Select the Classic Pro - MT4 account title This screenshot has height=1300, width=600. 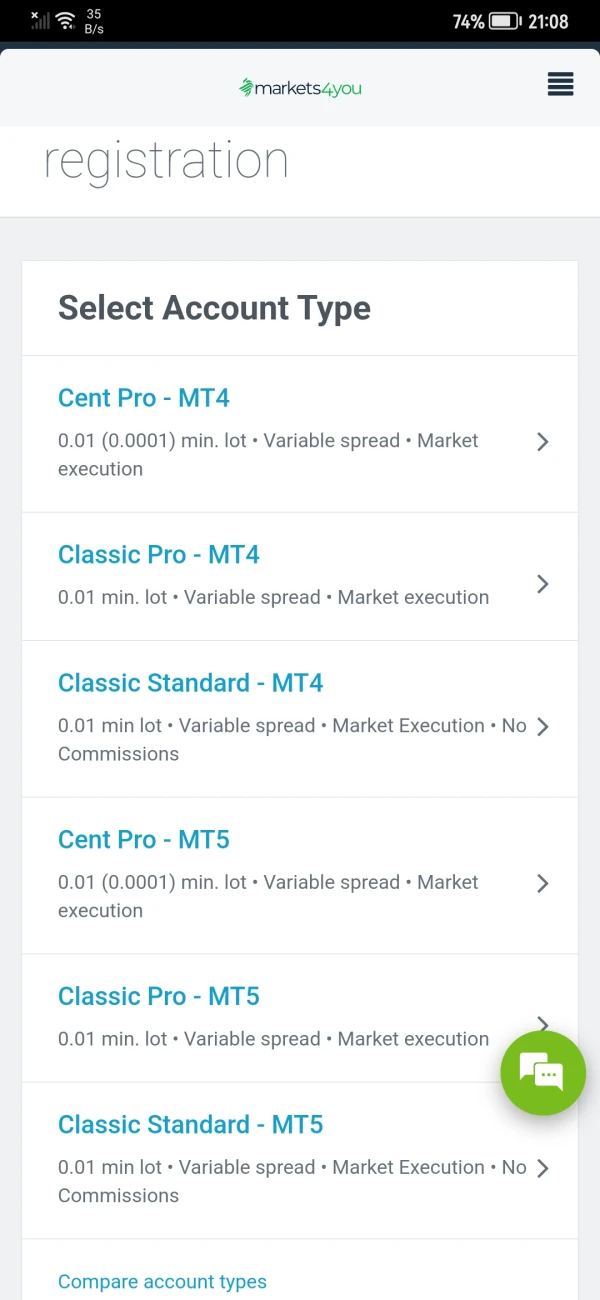(x=159, y=555)
